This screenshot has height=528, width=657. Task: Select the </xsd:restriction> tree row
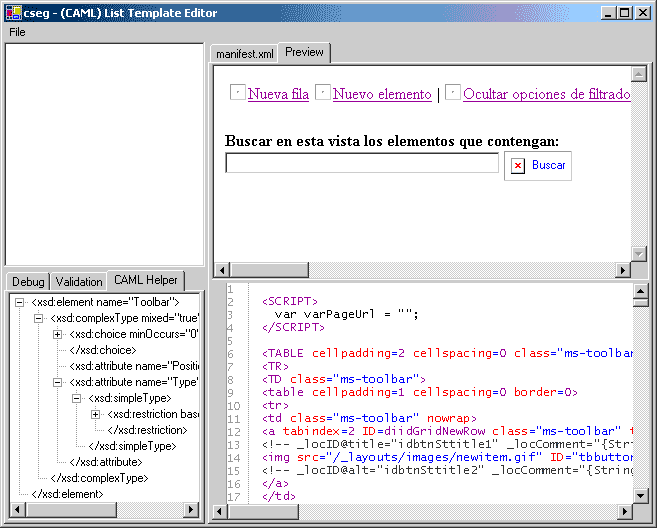tap(147, 430)
